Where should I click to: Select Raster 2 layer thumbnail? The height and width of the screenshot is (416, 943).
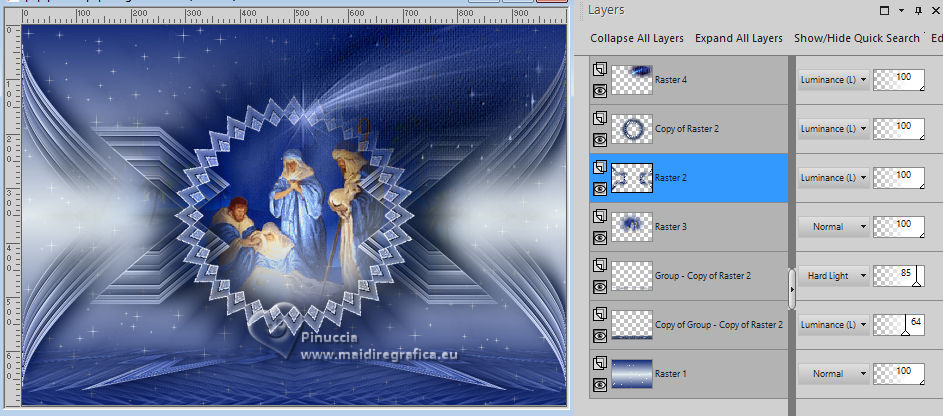point(632,178)
